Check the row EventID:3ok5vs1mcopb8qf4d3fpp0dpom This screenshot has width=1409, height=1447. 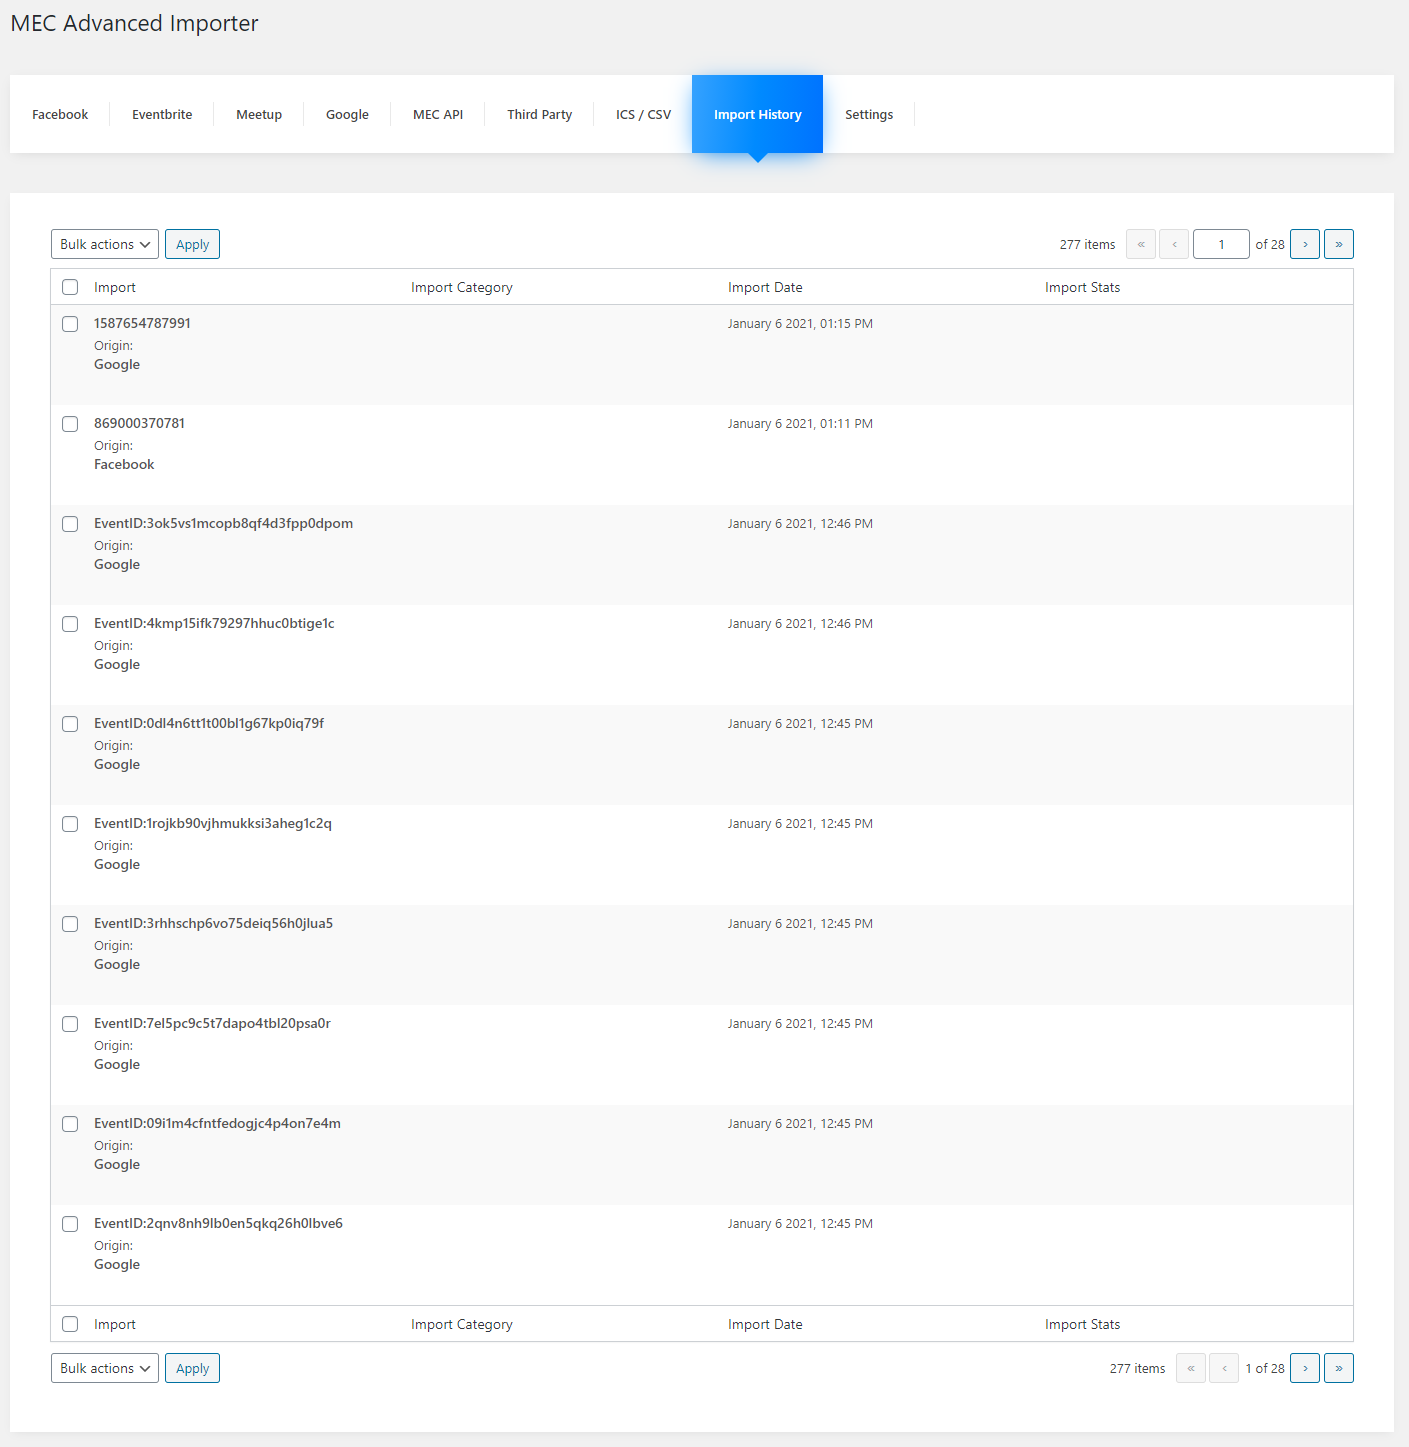pos(70,524)
